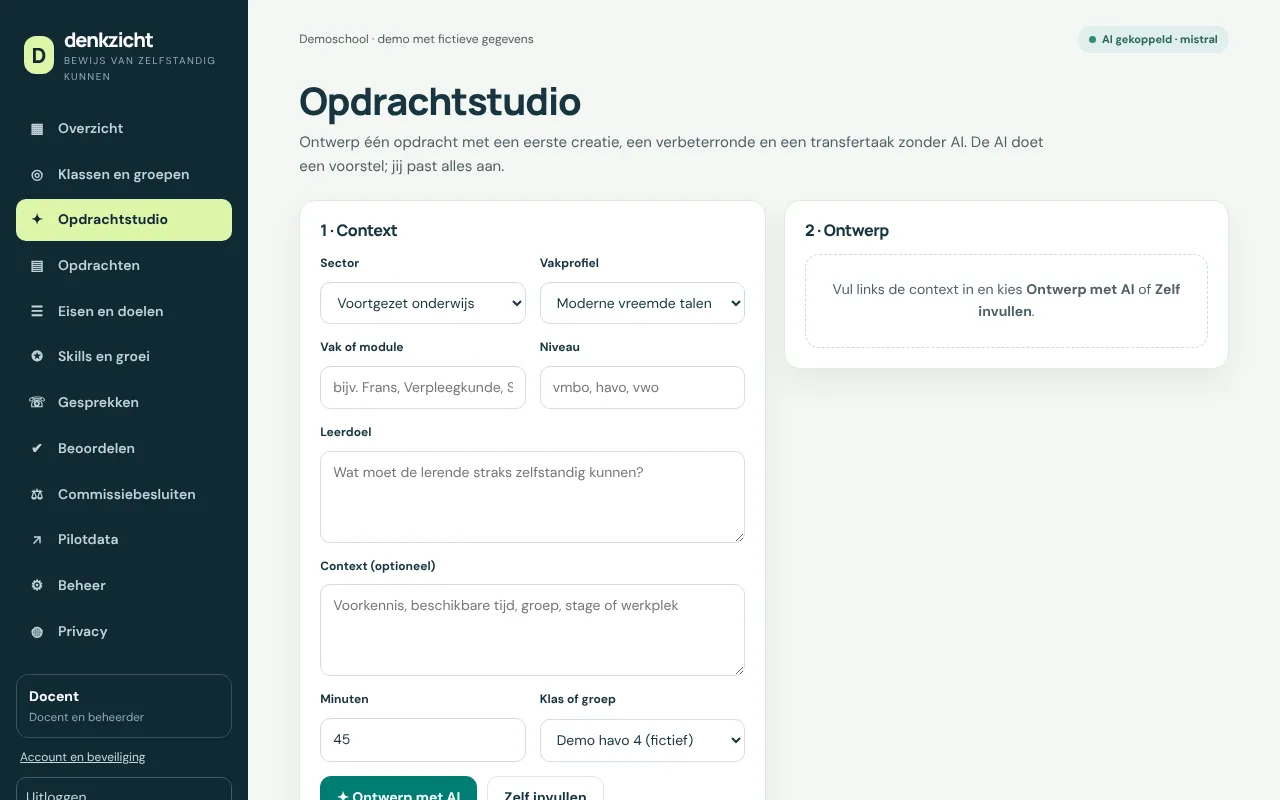Open the Overzicht page
Image resolution: width=1280 pixels, height=800 pixels.
pos(124,129)
